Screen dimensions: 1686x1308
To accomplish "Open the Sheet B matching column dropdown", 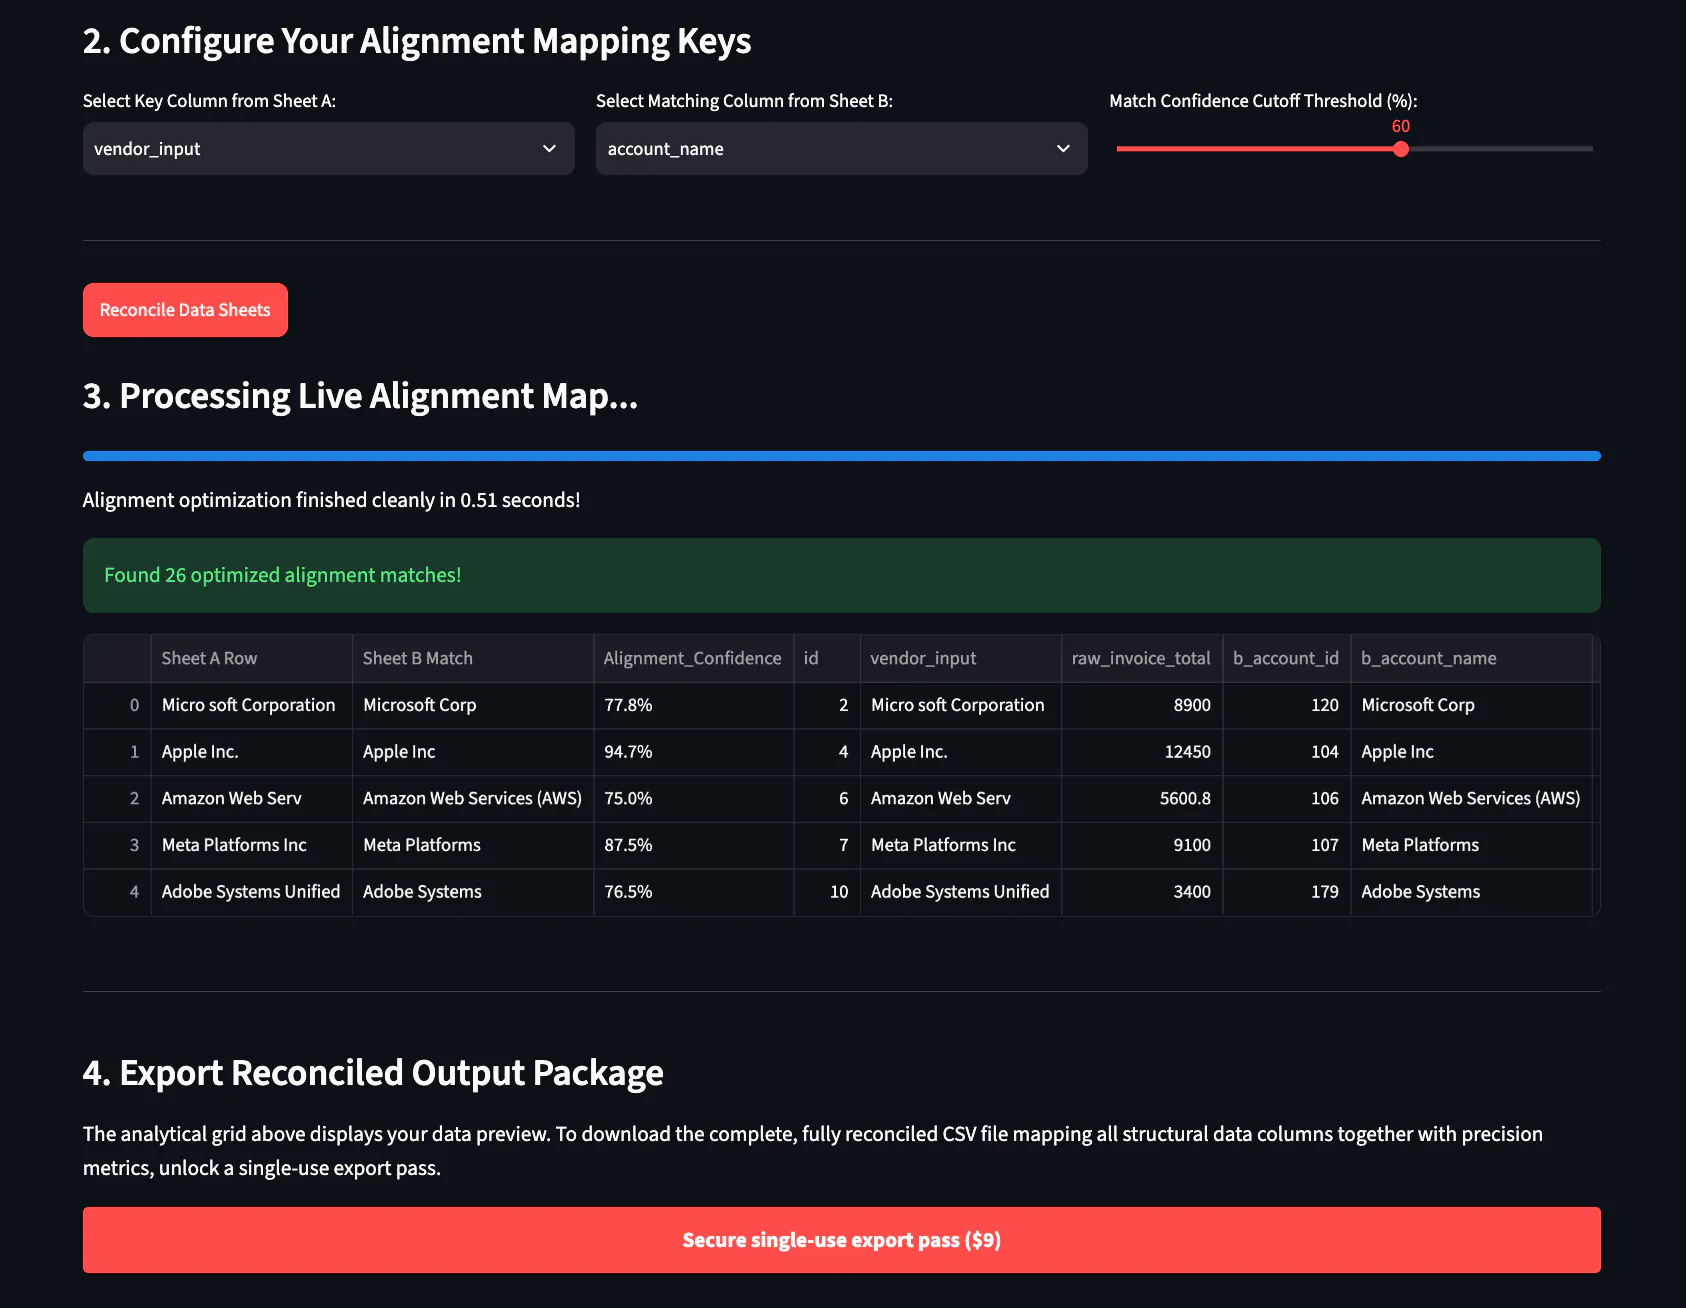I will click(841, 149).
